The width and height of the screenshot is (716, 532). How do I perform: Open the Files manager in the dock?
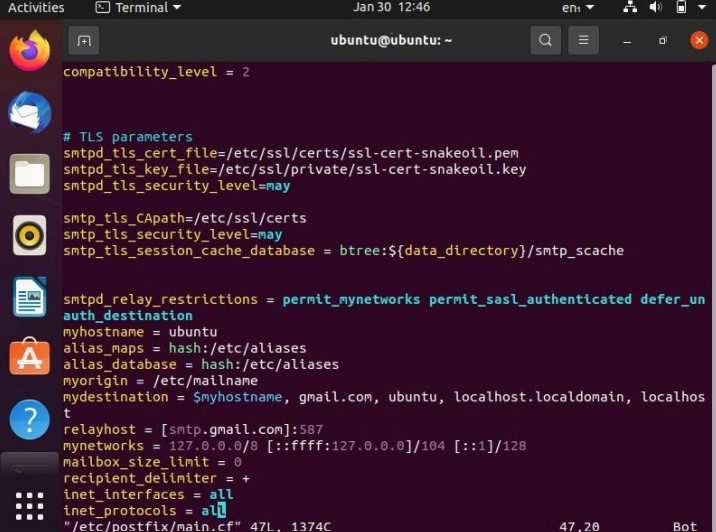[30, 174]
